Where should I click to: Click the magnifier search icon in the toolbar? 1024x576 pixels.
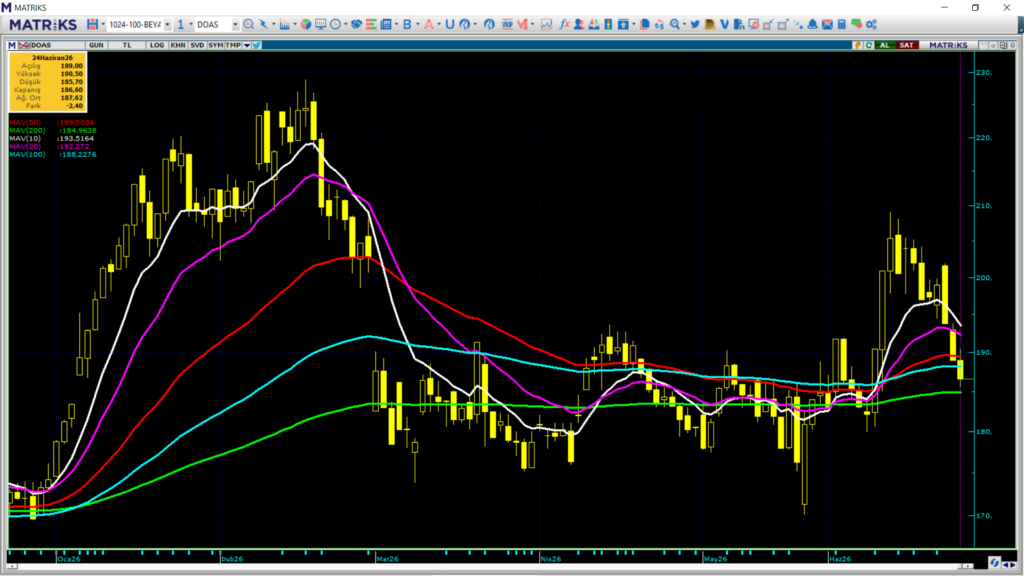tap(248, 24)
